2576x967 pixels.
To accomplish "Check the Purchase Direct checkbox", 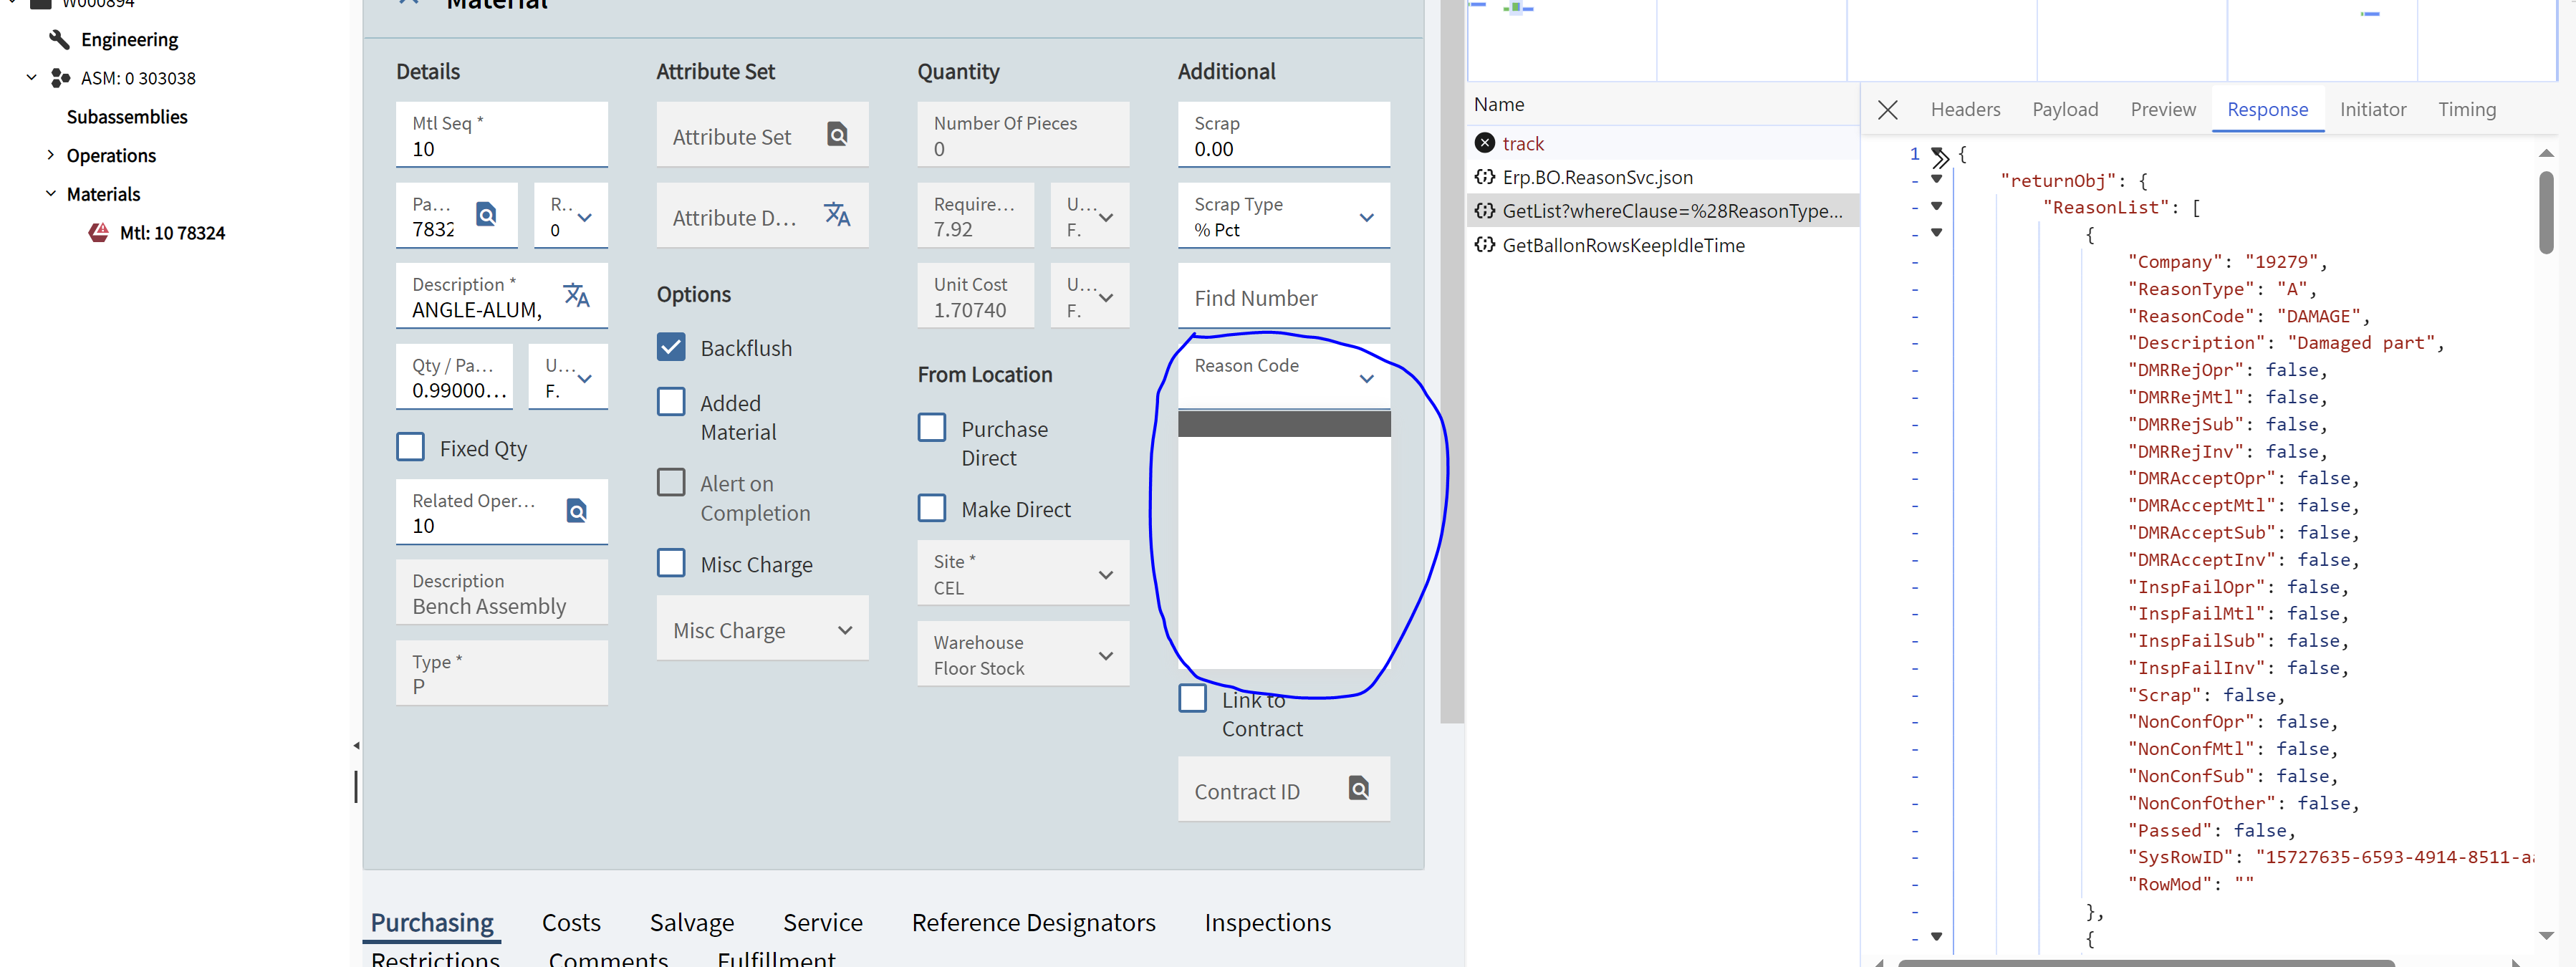I will click(x=932, y=428).
